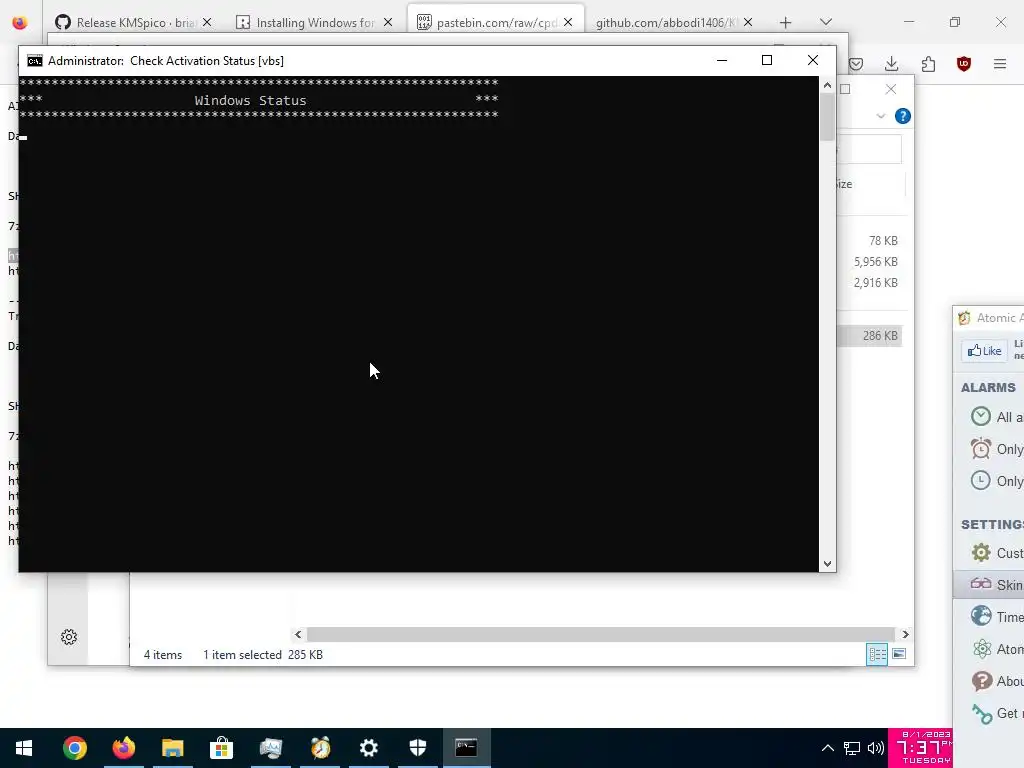
Task: Switch Explorer to details view
Action: (x=877, y=654)
